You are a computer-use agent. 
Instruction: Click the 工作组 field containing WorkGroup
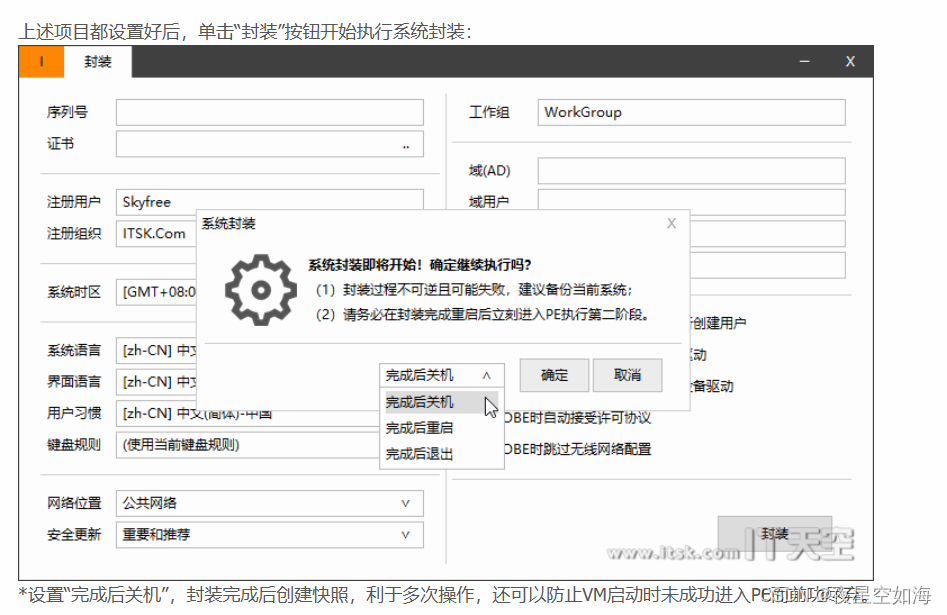pyautogui.click(x=691, y=112)
